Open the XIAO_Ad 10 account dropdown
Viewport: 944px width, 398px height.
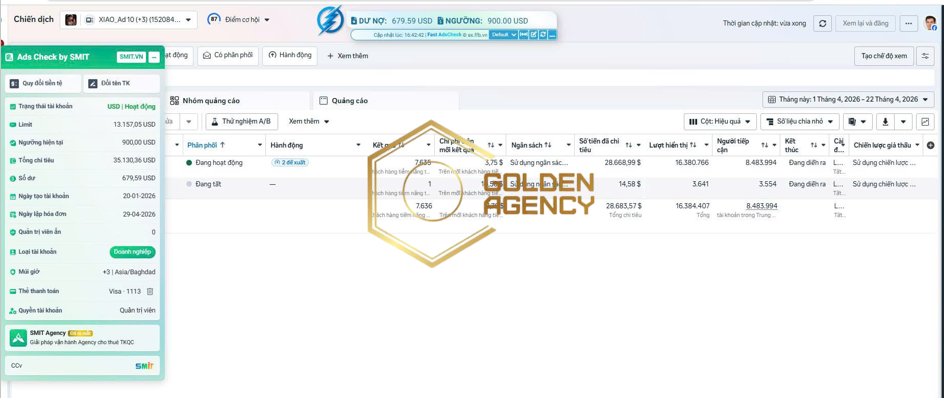pyautogui.click(x=129, y=20)
